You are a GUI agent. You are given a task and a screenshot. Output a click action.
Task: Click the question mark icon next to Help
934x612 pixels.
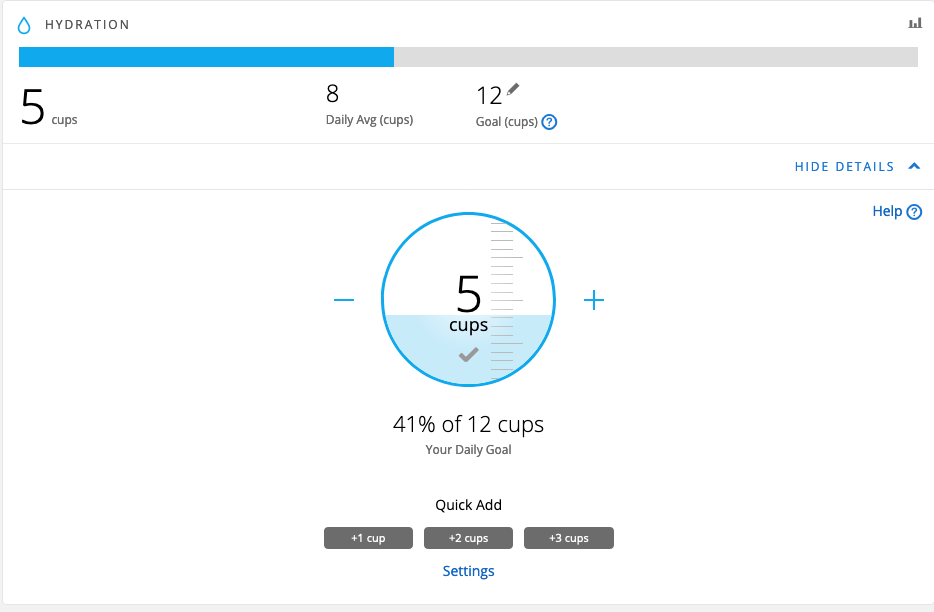[914, 212]
